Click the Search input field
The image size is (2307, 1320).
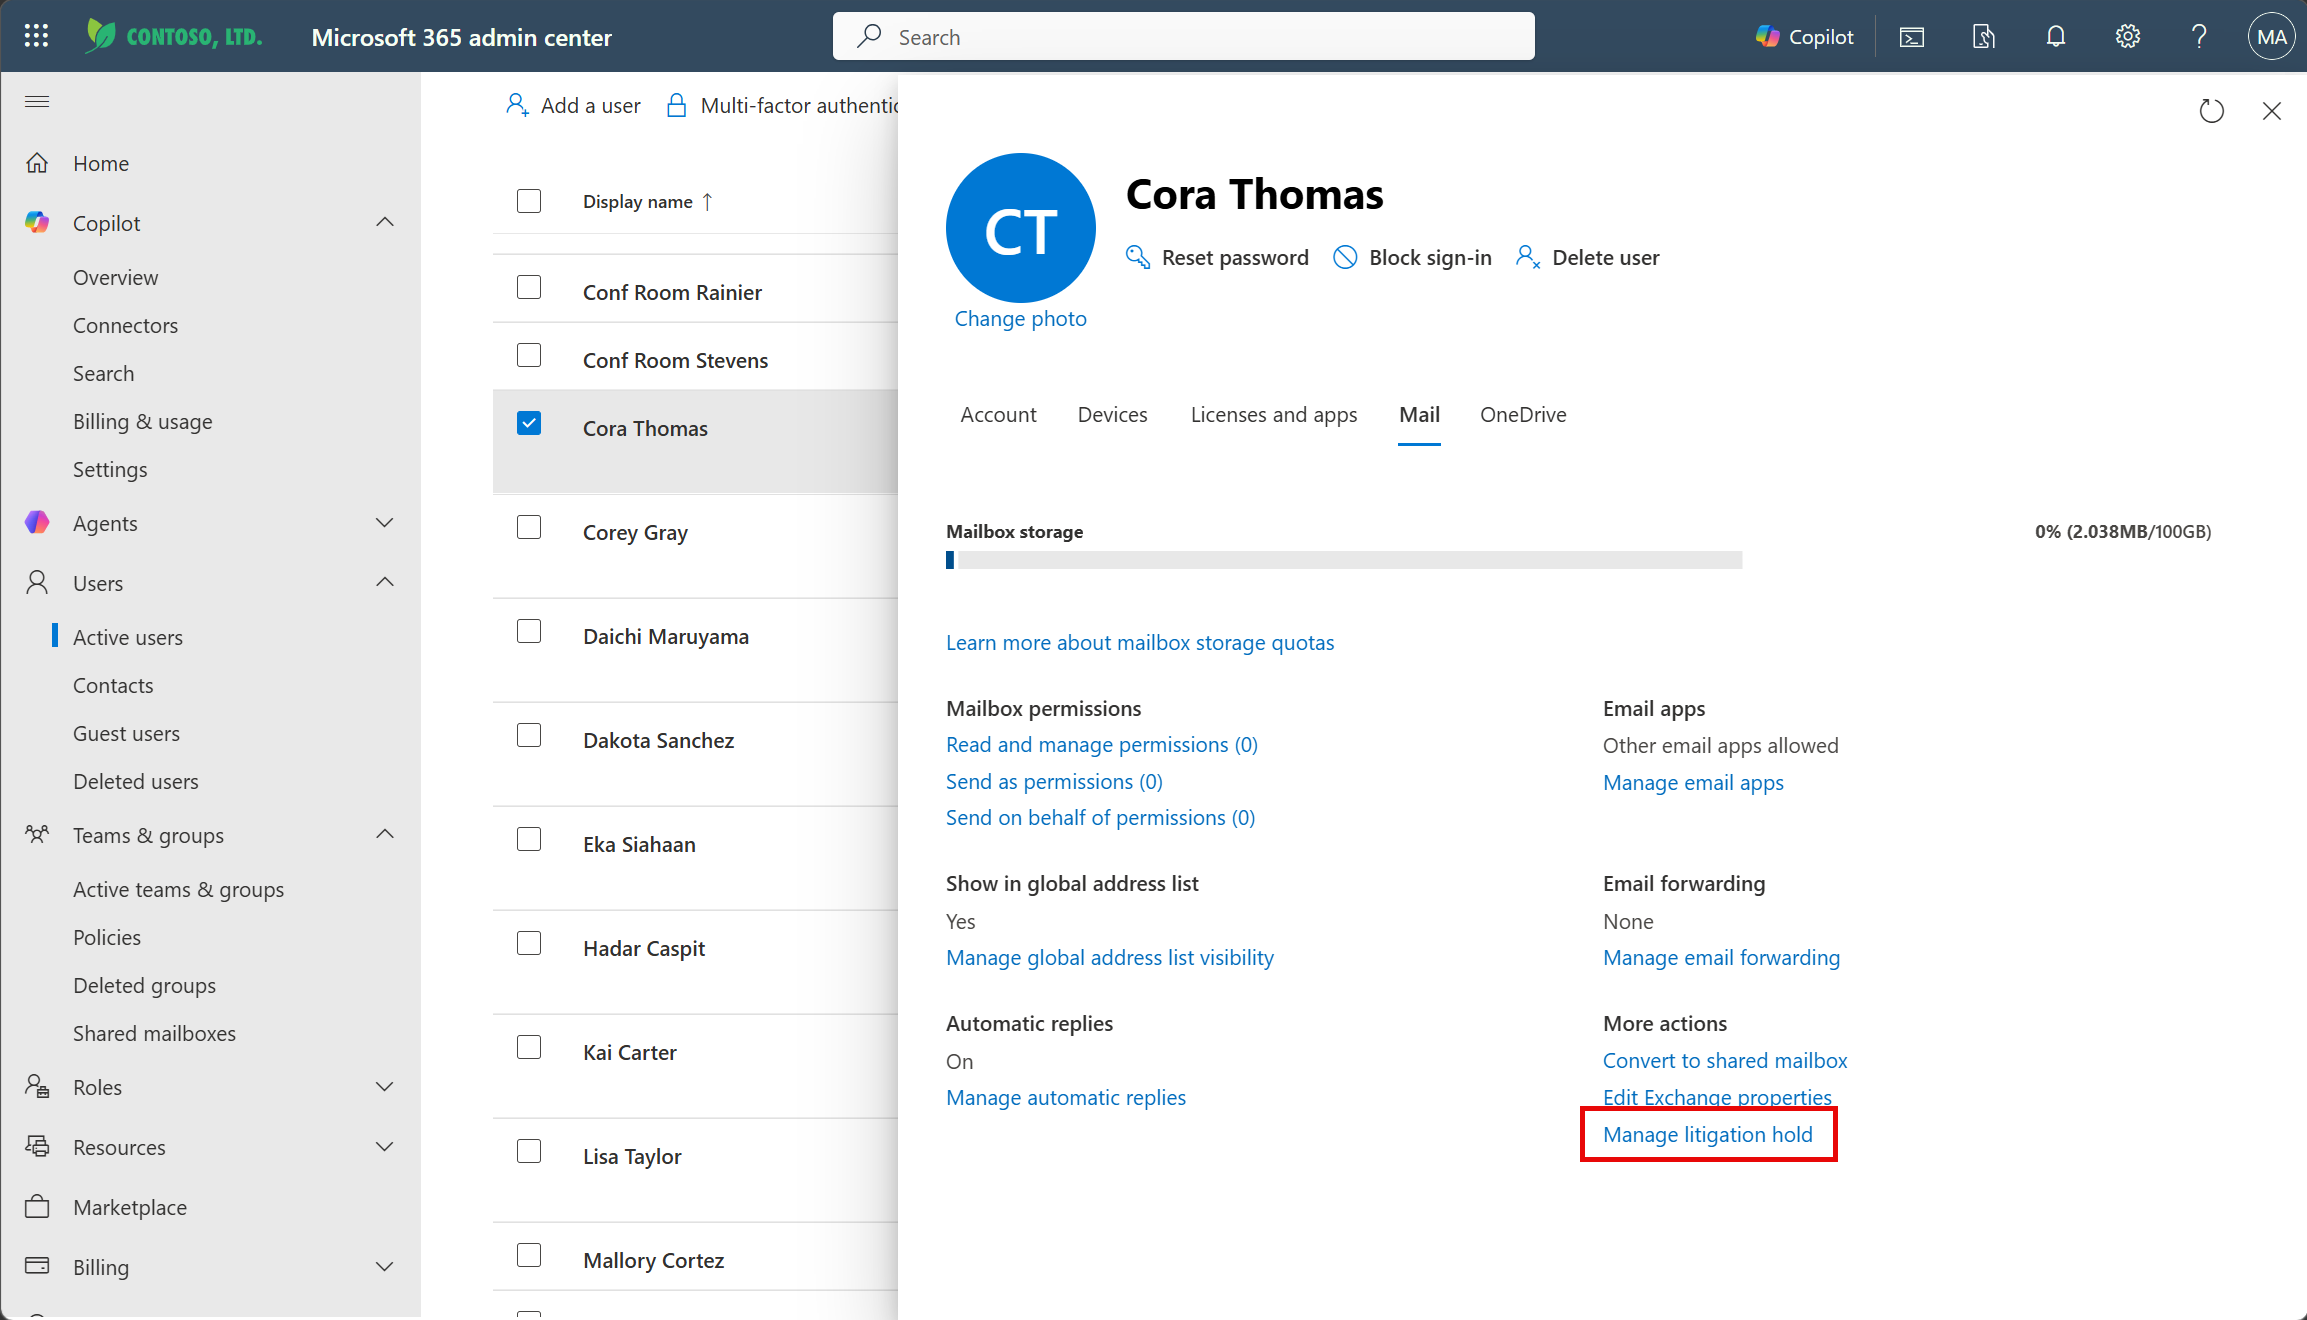[x=1183, y=37]
